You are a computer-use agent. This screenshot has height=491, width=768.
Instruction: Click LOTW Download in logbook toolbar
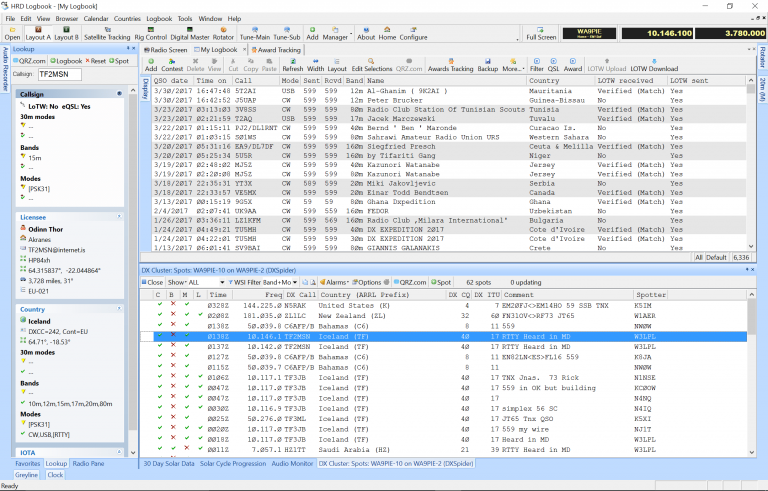(x=654, y=65)
